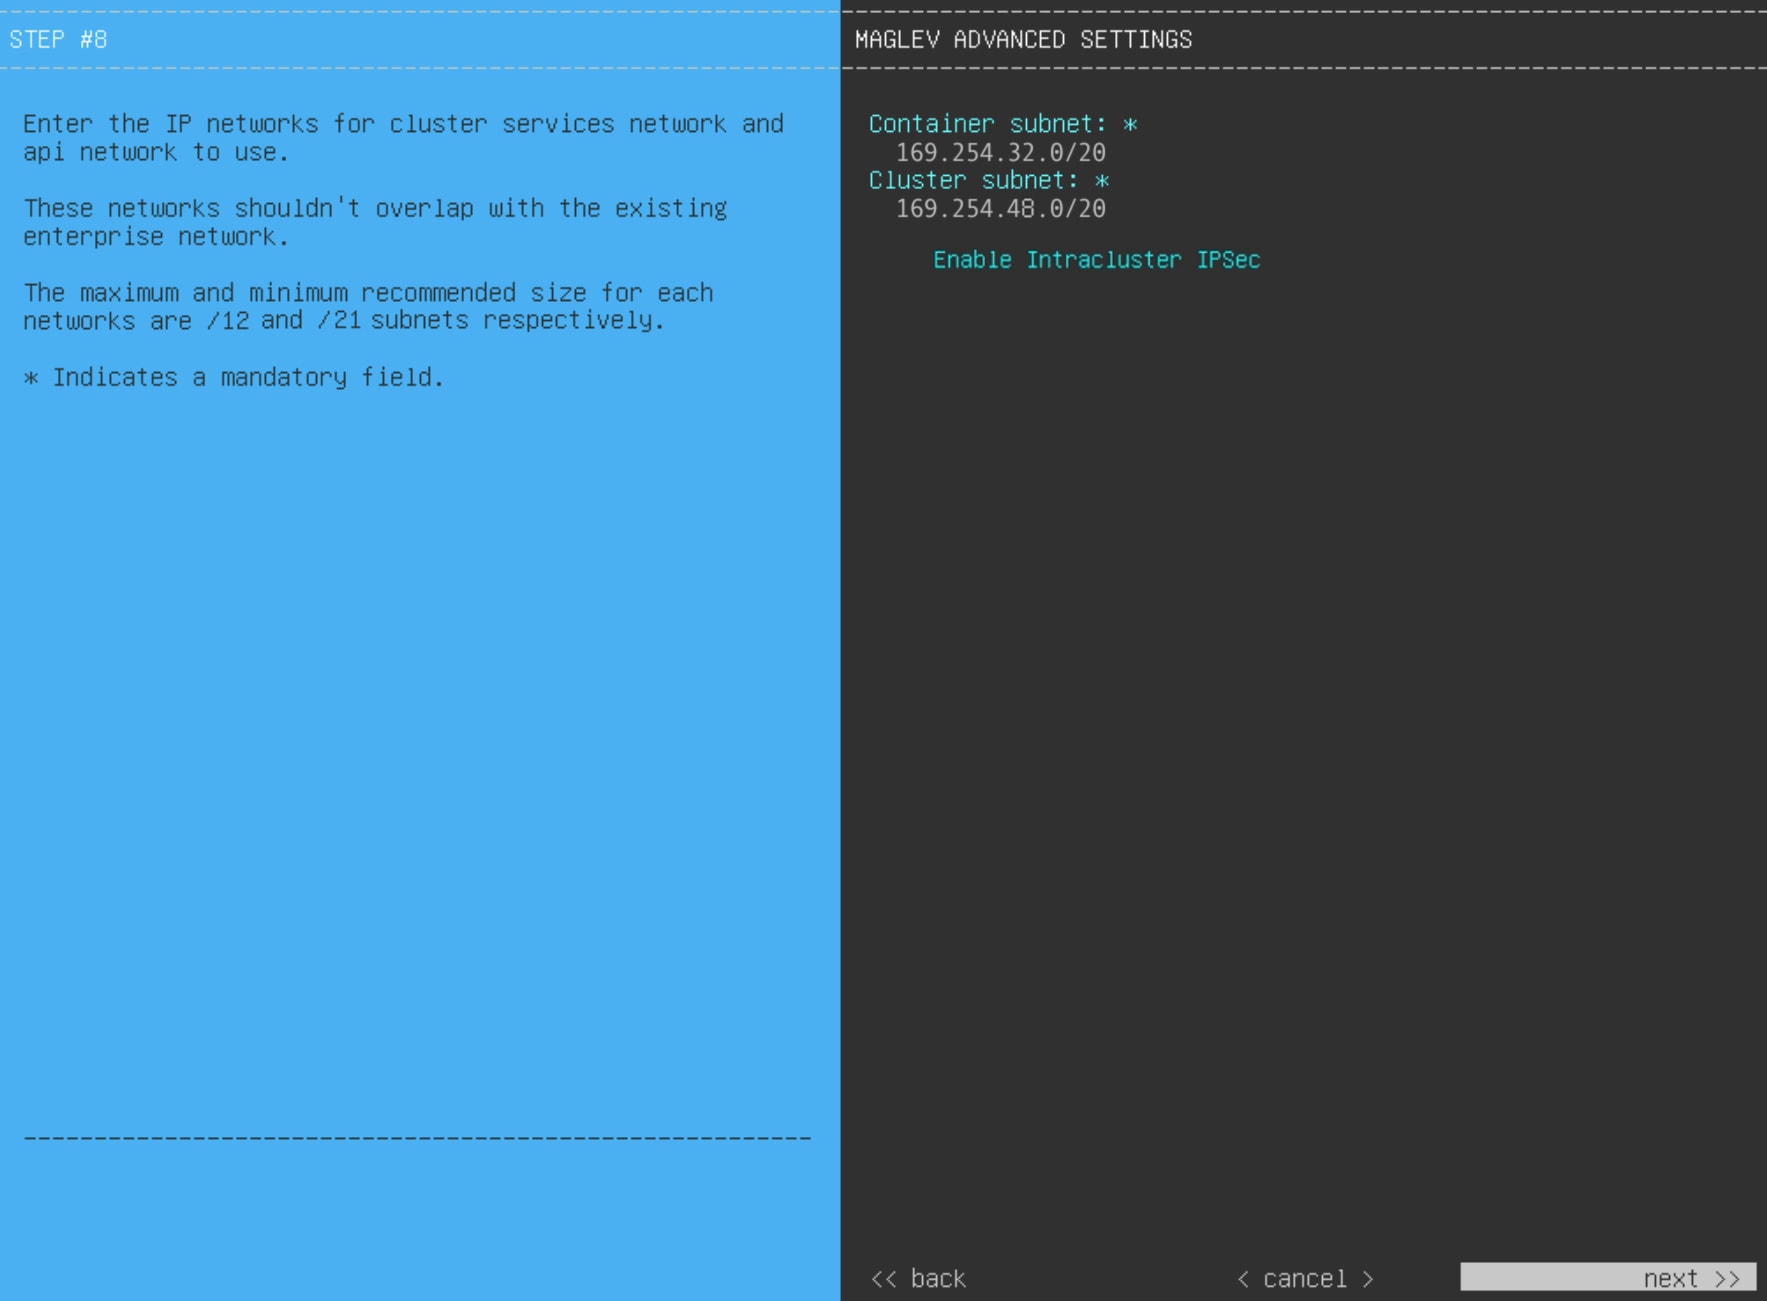Return to the previous step with back

[918, 1279]
